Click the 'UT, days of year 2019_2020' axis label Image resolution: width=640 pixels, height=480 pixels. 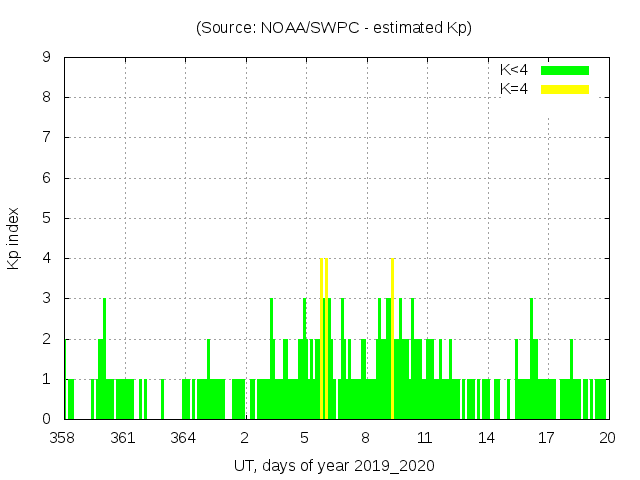coord(334,466)
